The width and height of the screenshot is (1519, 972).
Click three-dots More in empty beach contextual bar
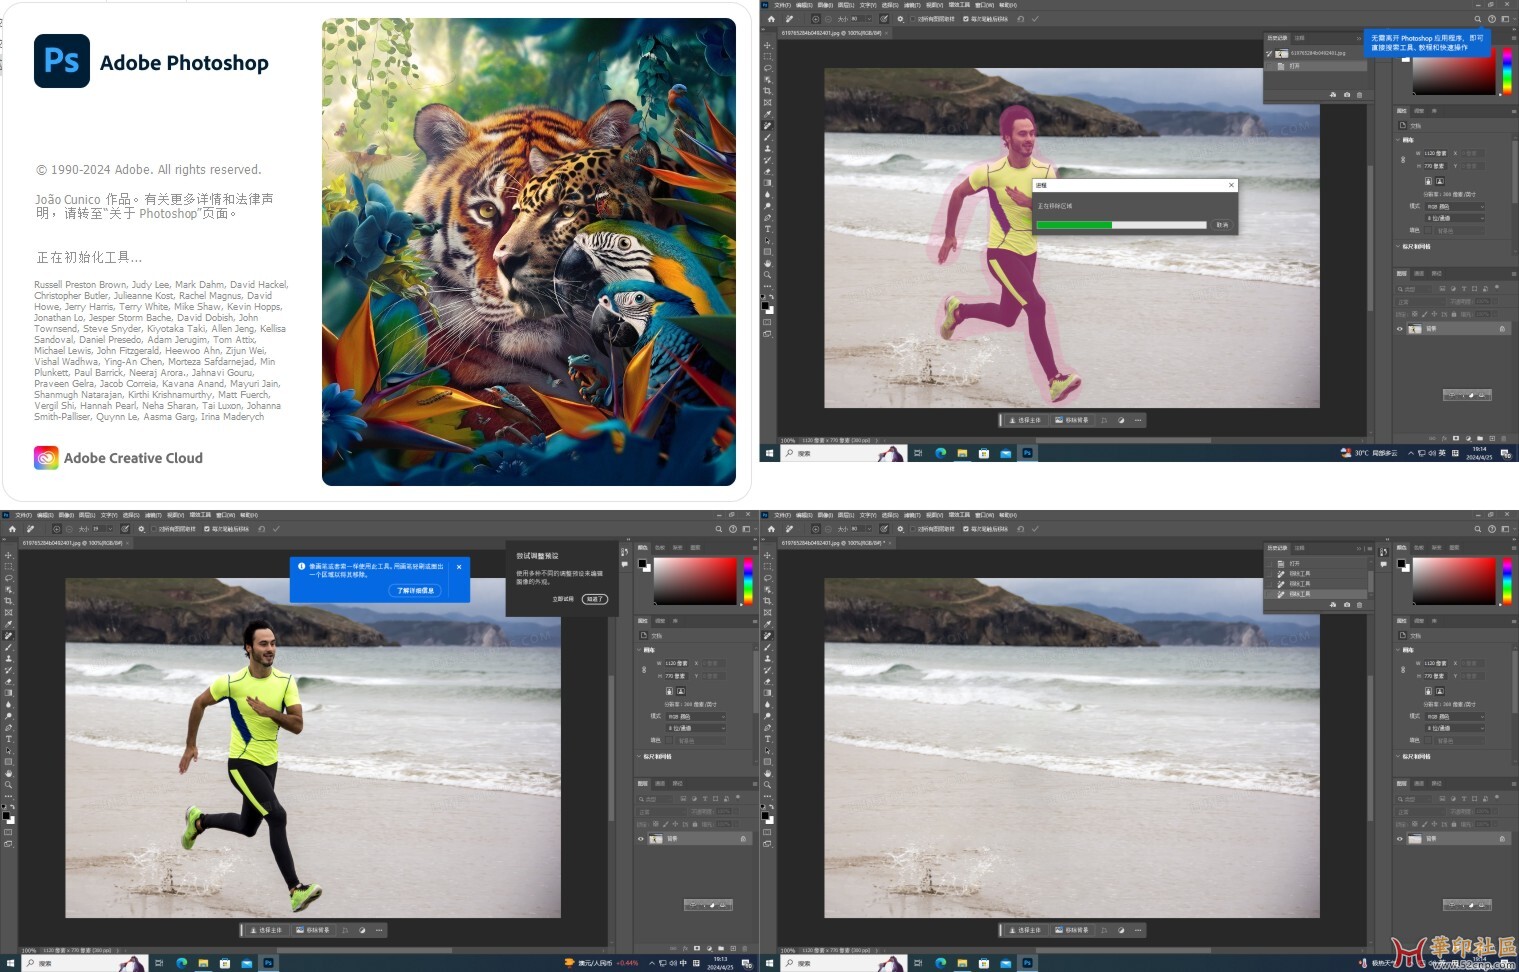1138,930
